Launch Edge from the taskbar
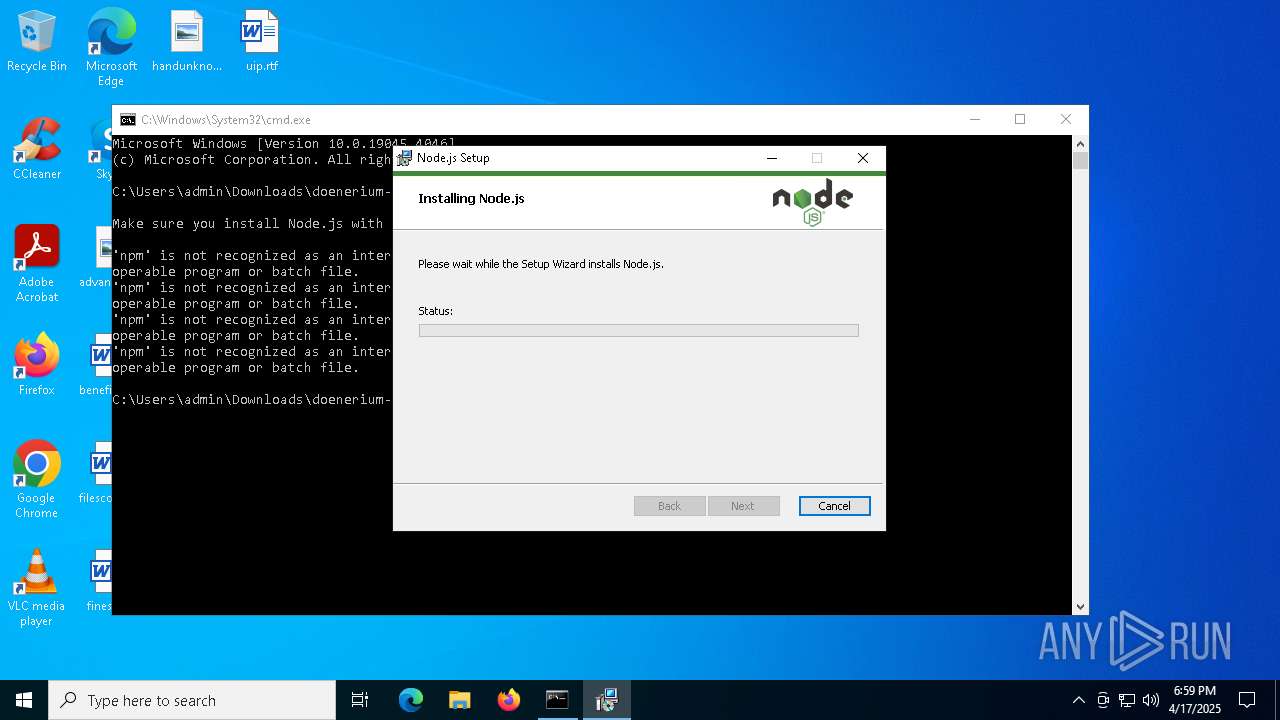This screenshot has width=1280, height=720. point(411,700)
